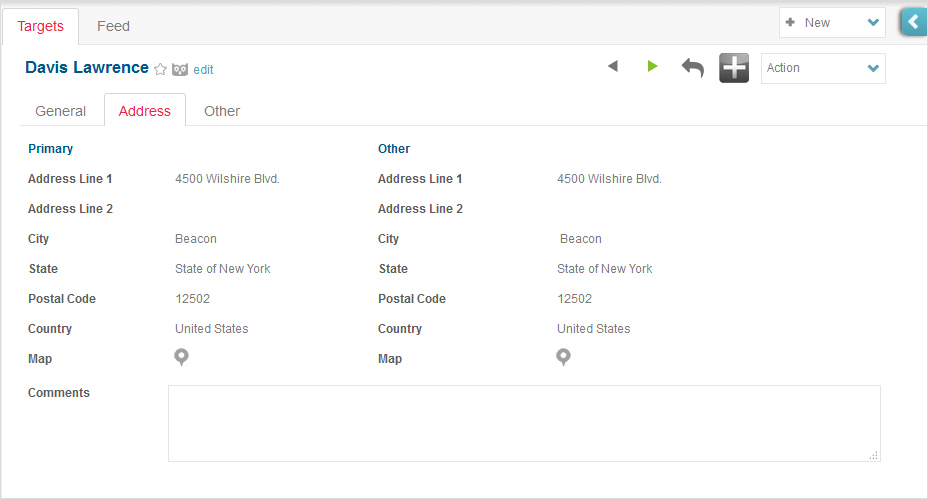Click the edit link
Image resolution: width=928 pixels, height=499 pixels.
(203, 70)
